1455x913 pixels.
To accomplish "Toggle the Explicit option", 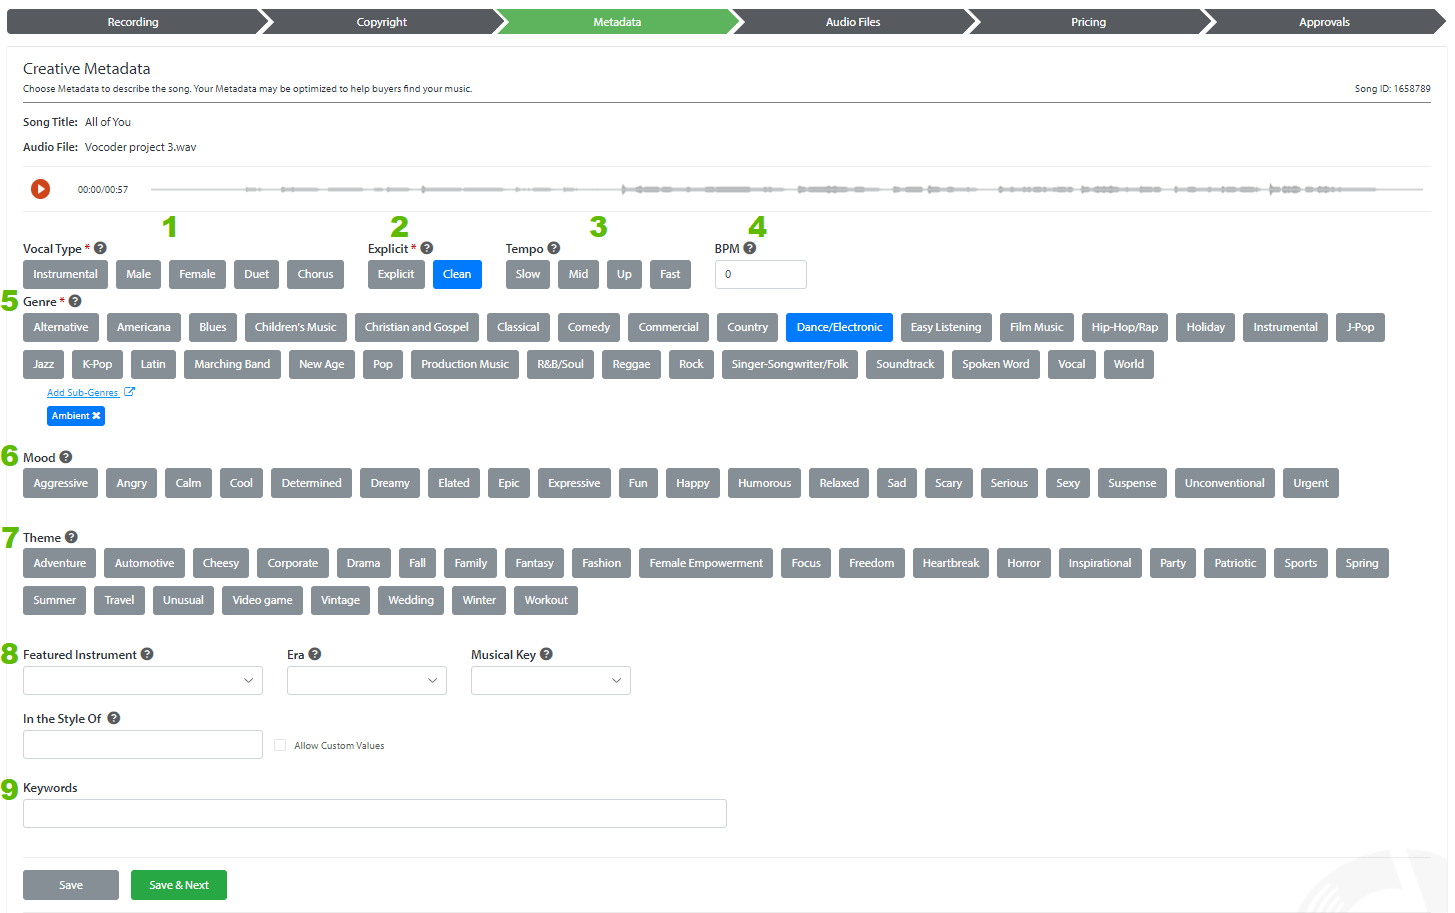I will pyautogui.click(x=396, y=274).
